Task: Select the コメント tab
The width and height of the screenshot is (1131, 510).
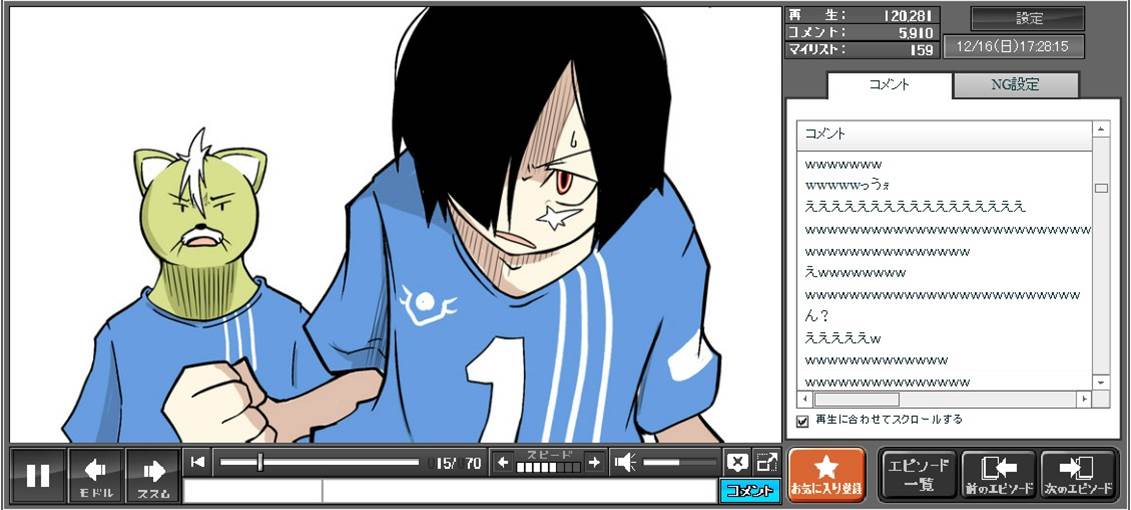Action: [x=888, y=85]
